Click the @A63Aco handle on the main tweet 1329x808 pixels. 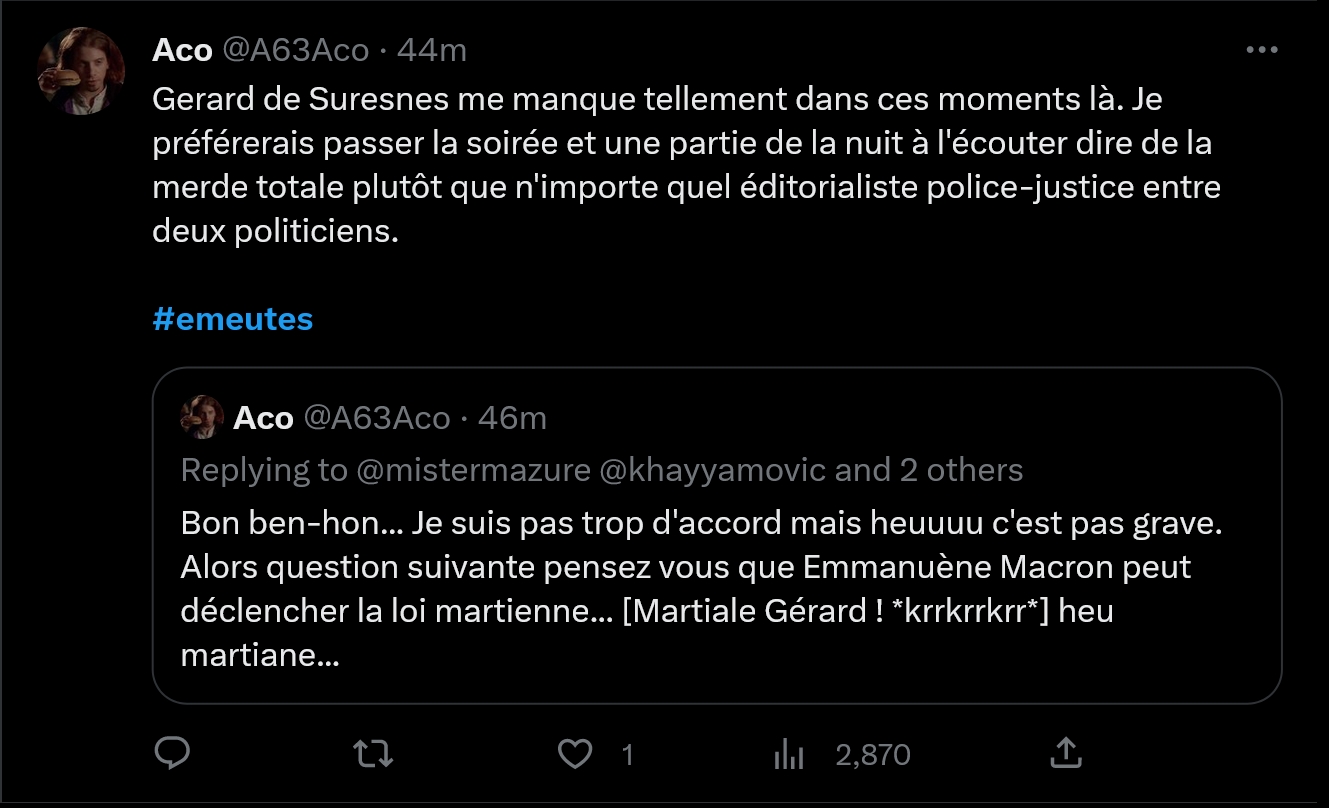pos(295,50)
